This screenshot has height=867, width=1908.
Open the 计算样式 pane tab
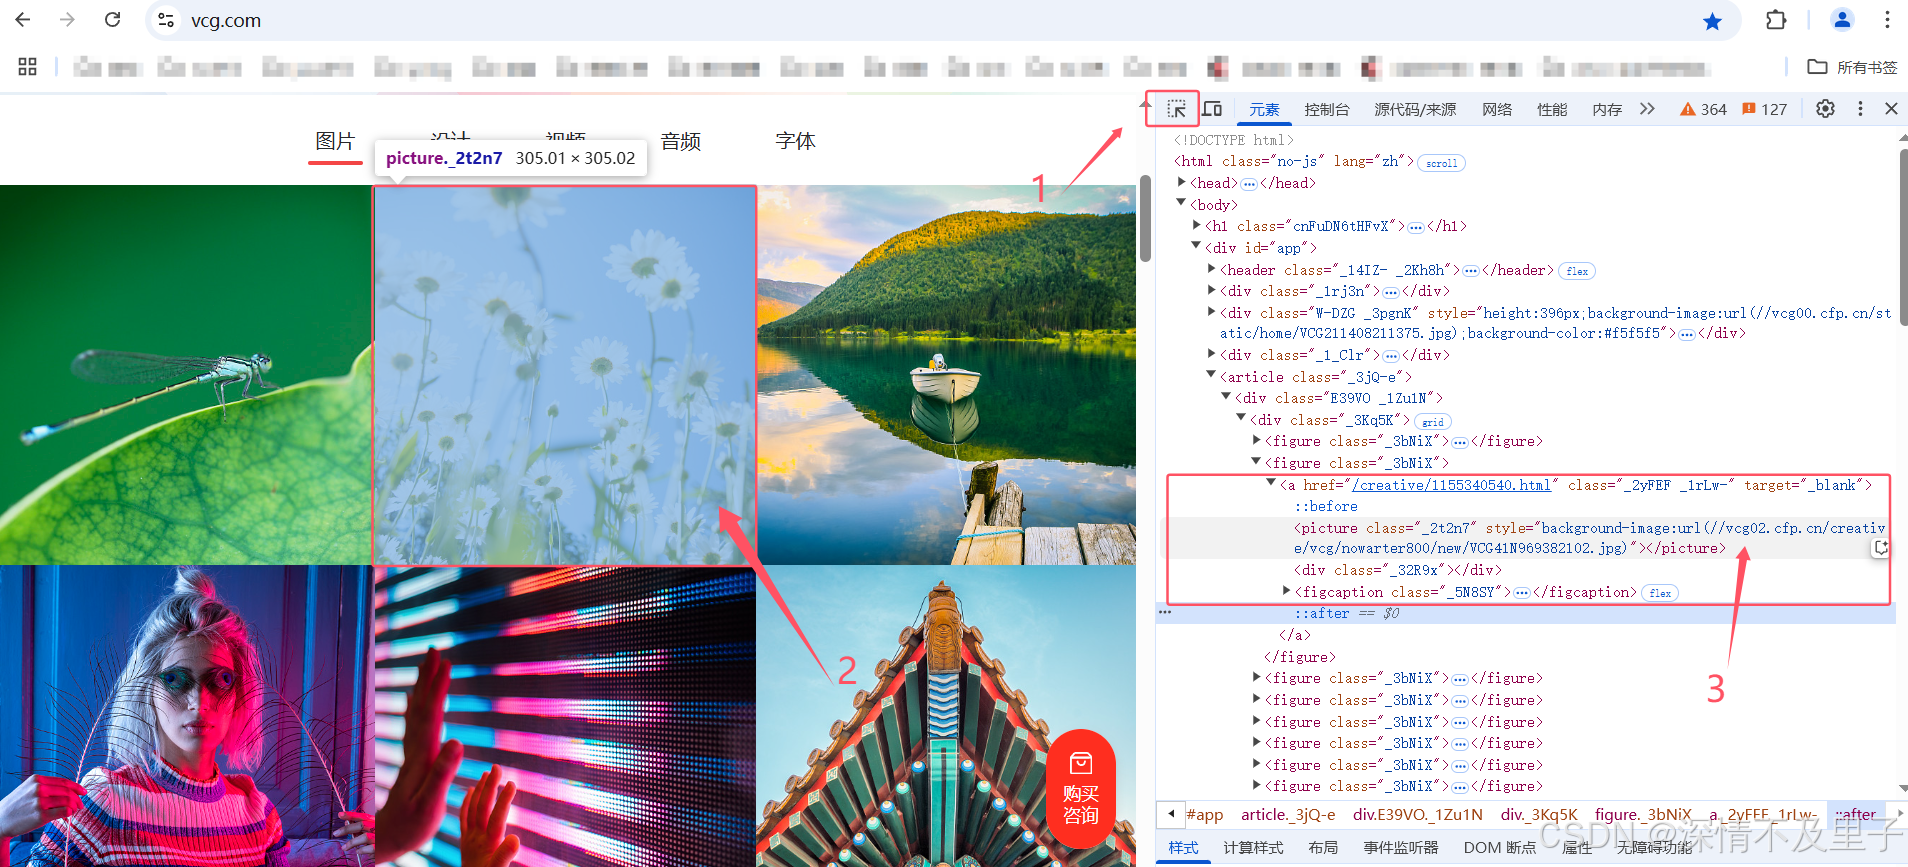[1253, 847]
